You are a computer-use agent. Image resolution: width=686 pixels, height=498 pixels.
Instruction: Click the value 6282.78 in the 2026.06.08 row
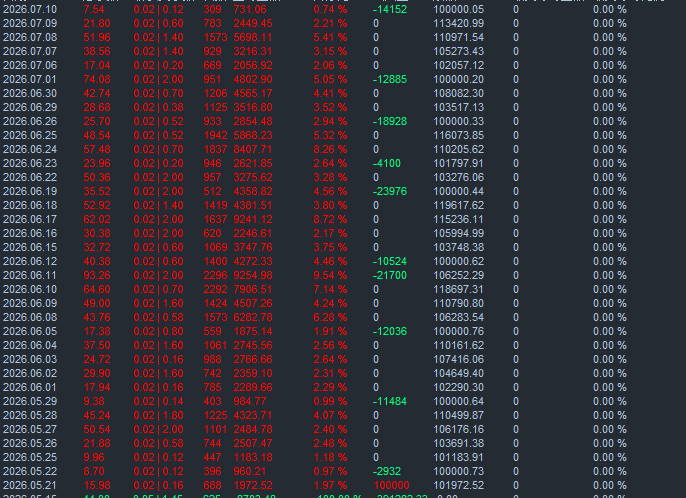tap(252, 317)
